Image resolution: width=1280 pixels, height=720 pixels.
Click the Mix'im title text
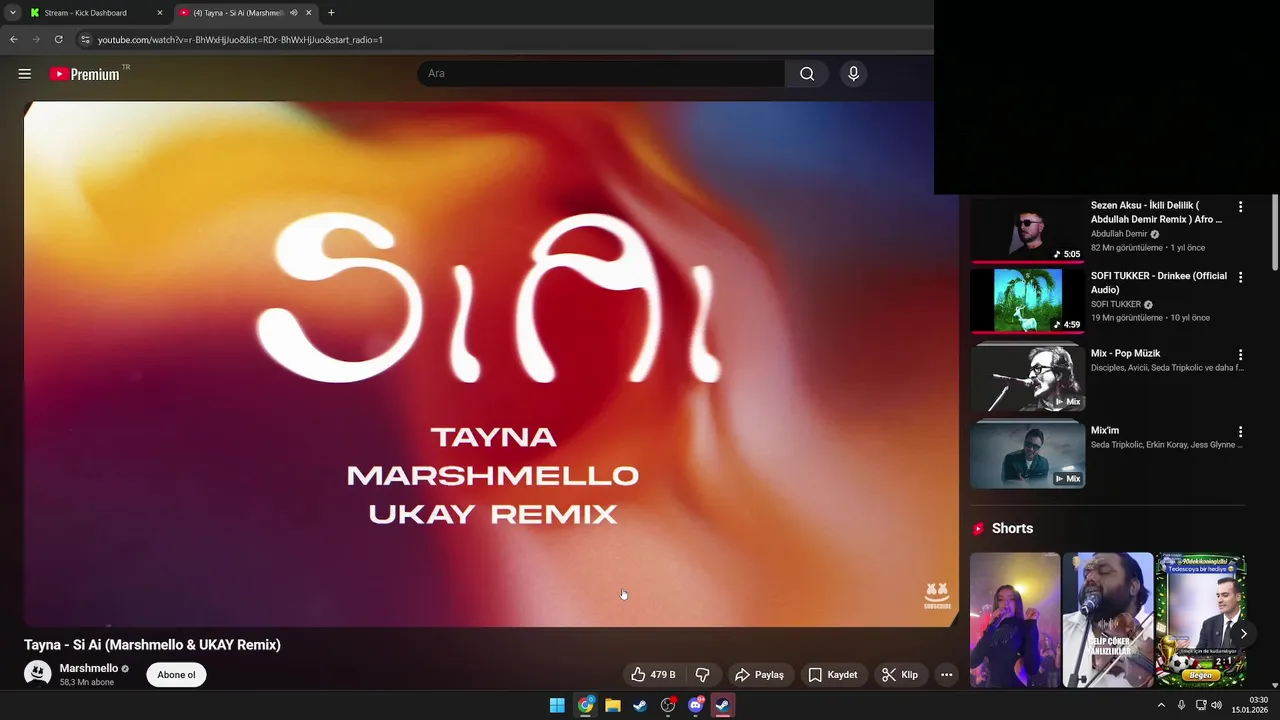coord(1105,431)
